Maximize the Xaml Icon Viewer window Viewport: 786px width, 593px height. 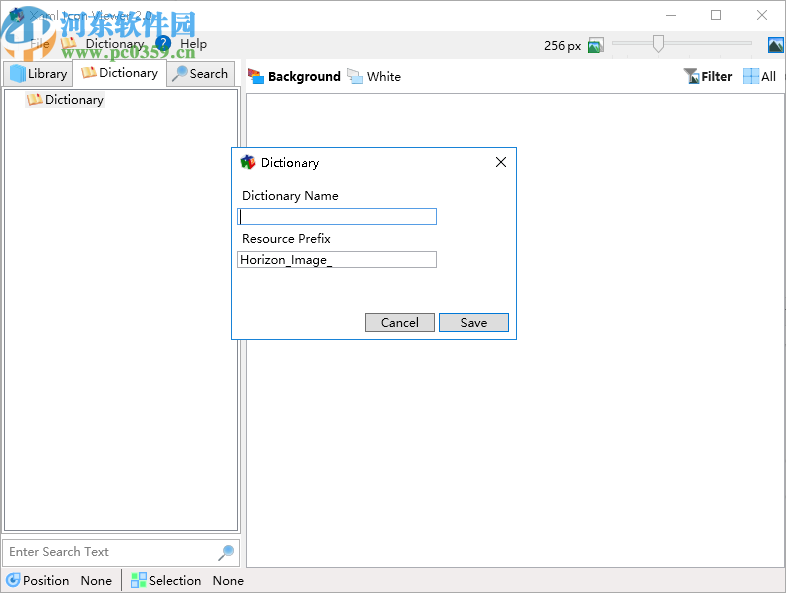(716, 15)
